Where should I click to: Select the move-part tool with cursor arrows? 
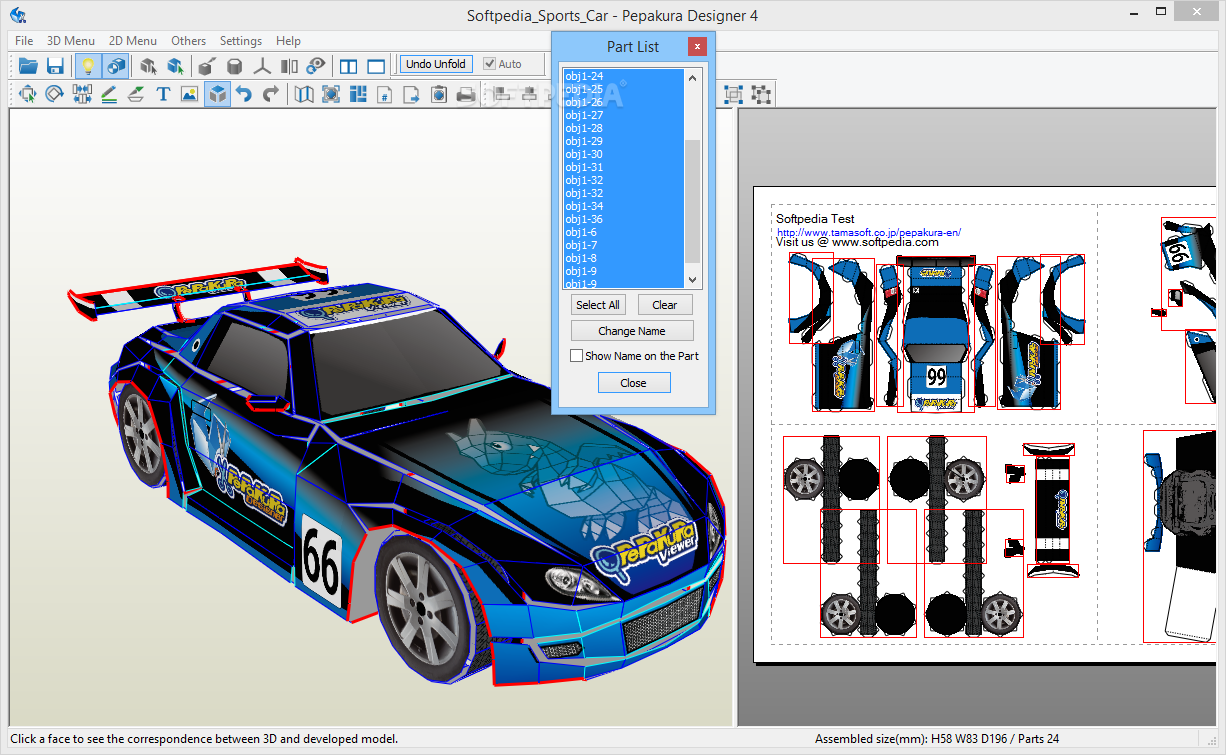(x=27, y=94)
